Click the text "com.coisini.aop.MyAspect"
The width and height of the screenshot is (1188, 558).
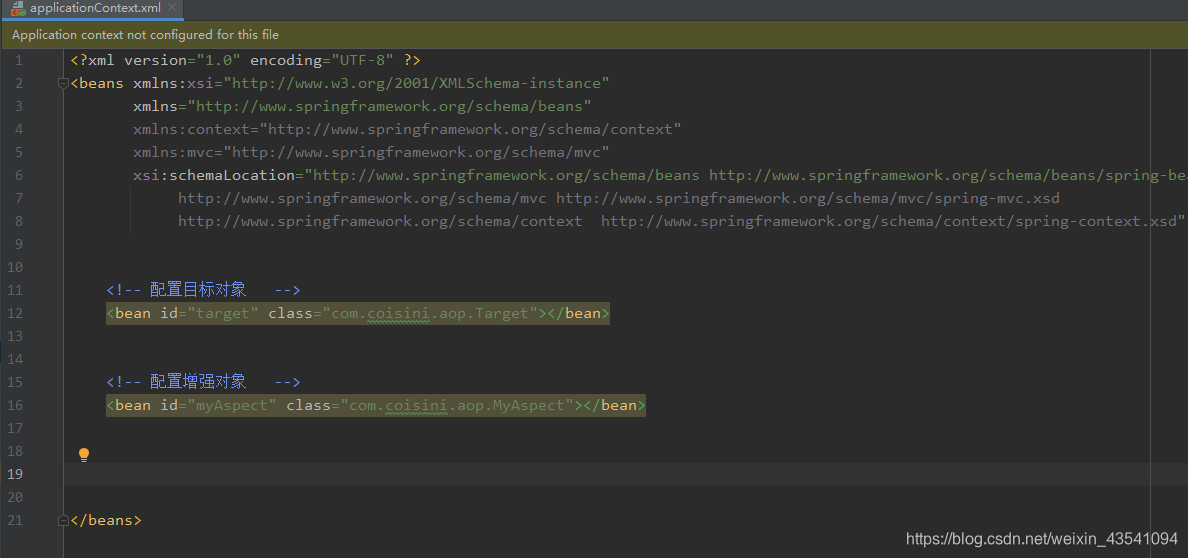point(458,406)
